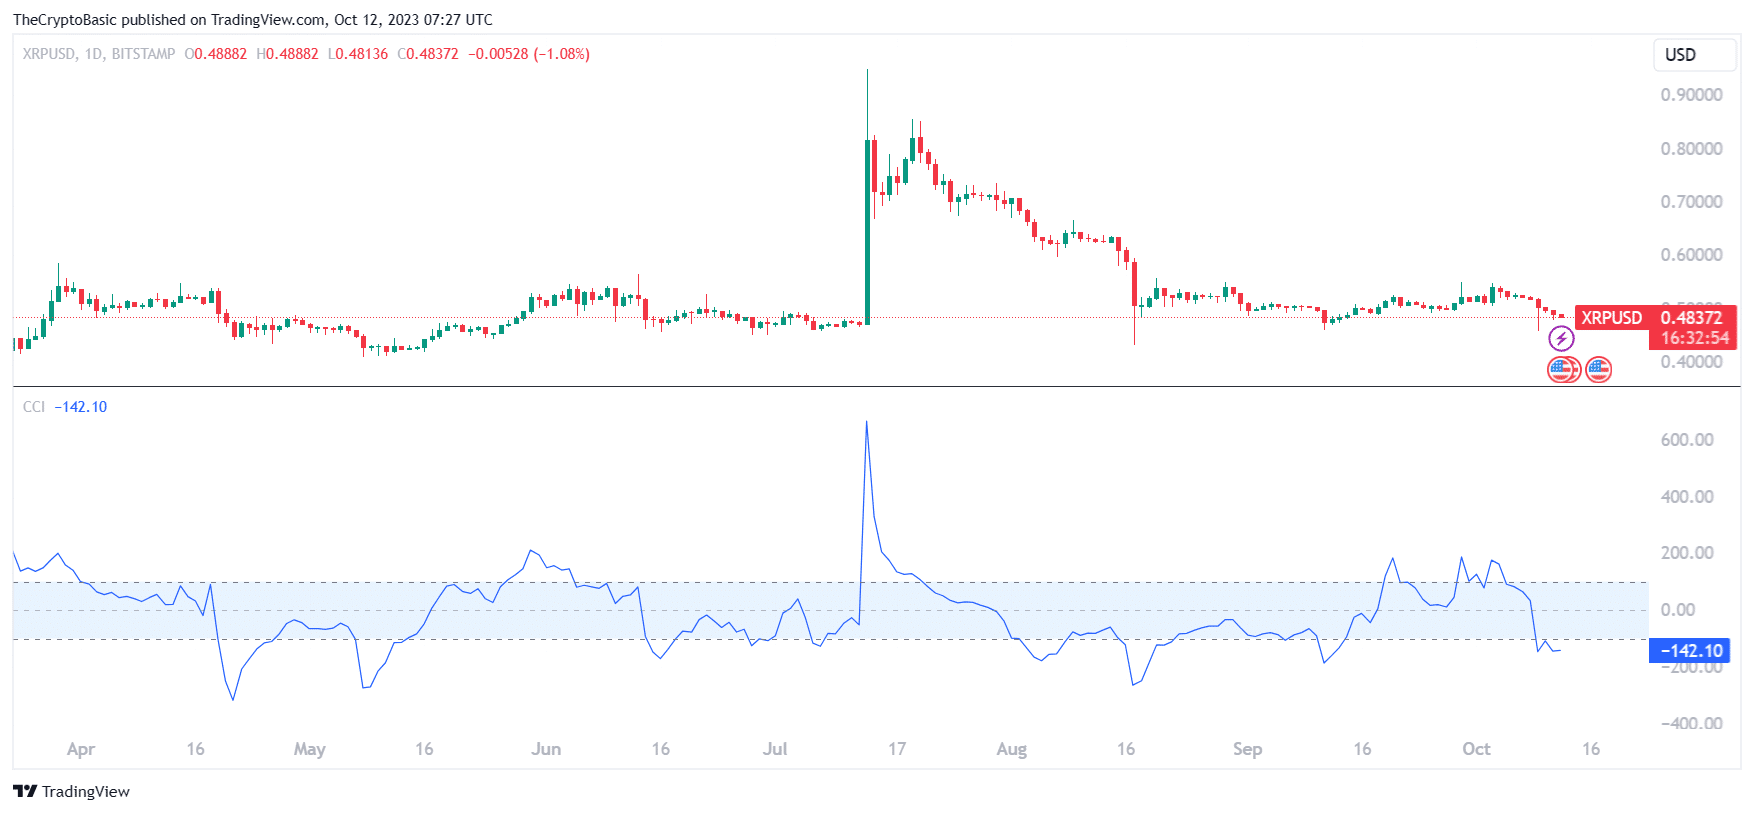Click the 200.00 CCI axis label
The width and height of the screenshot is (1754, 813).
tap(1687, 553)
